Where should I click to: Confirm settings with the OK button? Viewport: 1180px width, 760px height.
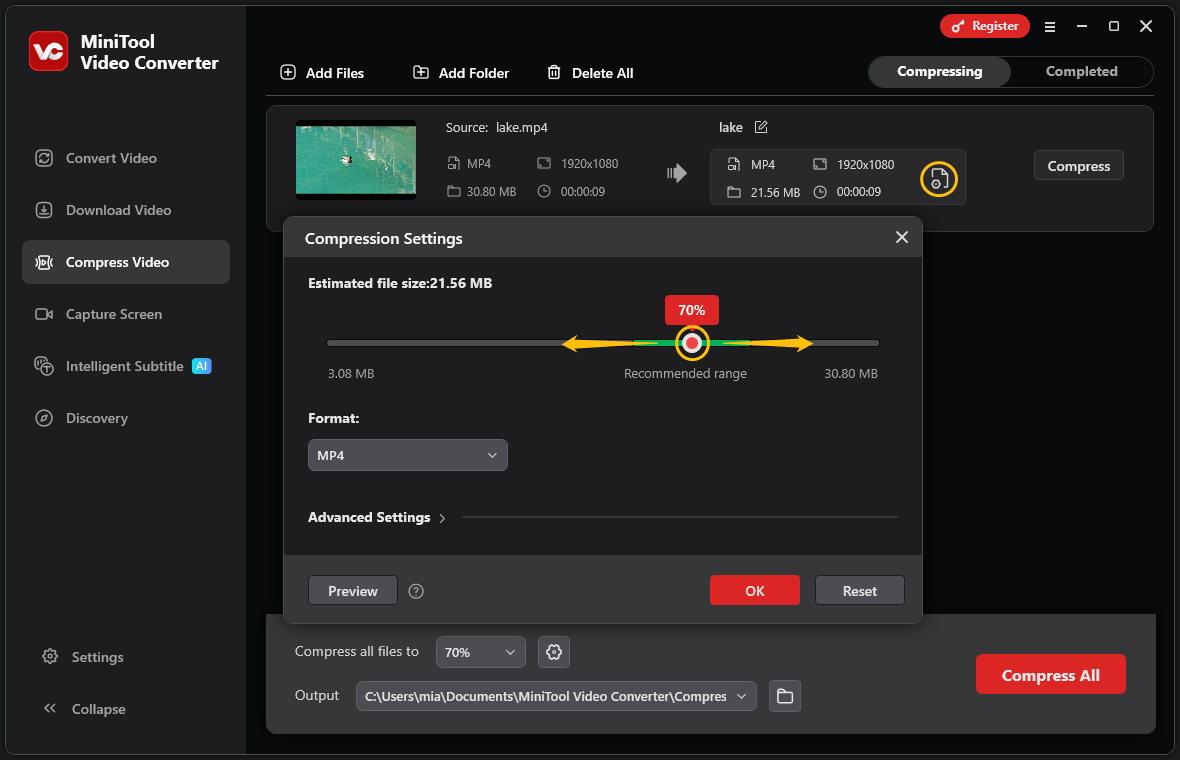point(754,590)
